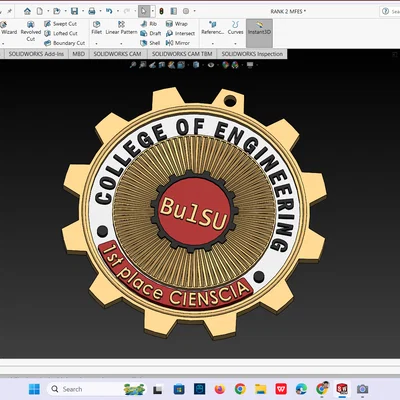This screenshot has height=400, width=400.
Task: Open the Windows Start menu
Action: coord(34,389)
